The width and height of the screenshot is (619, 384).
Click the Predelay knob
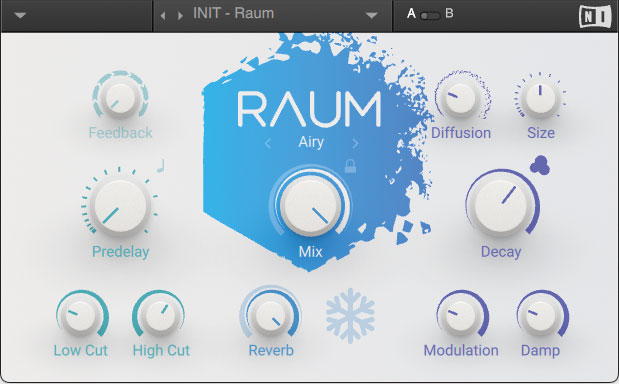coord(120,206)
